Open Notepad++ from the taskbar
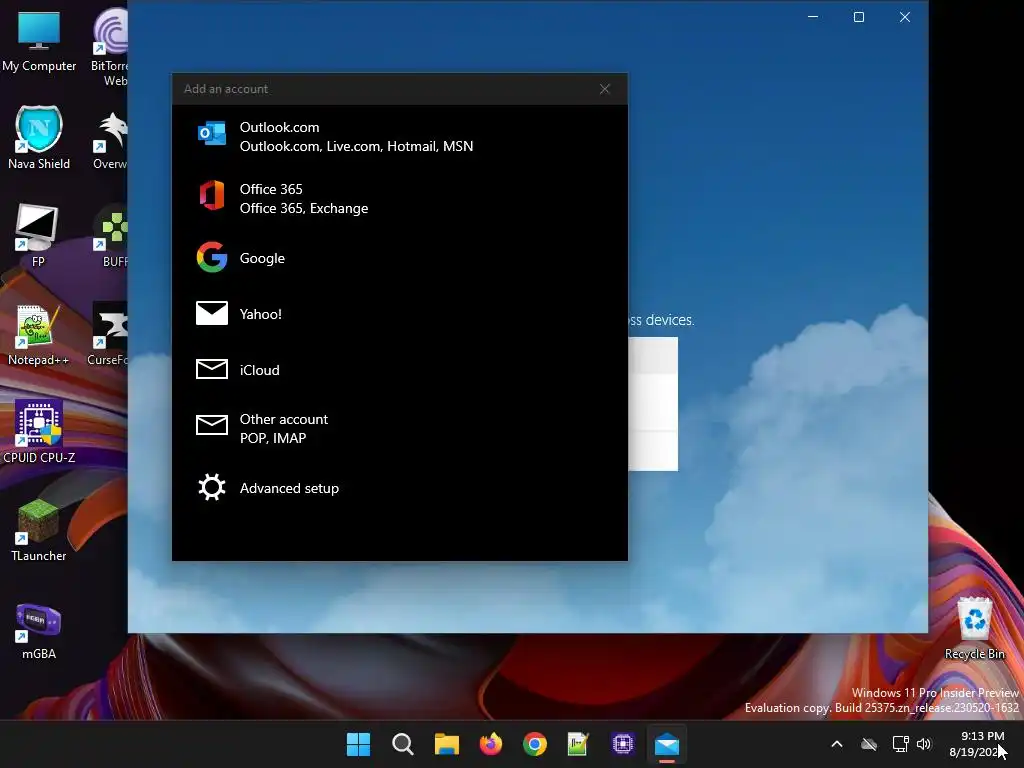This screenshot has width=1024, height=768. click(x=579, y=744)
